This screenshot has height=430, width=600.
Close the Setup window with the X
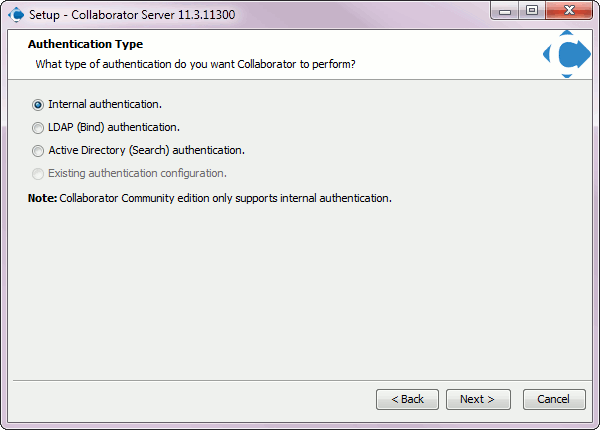click(x=569, y=11)
